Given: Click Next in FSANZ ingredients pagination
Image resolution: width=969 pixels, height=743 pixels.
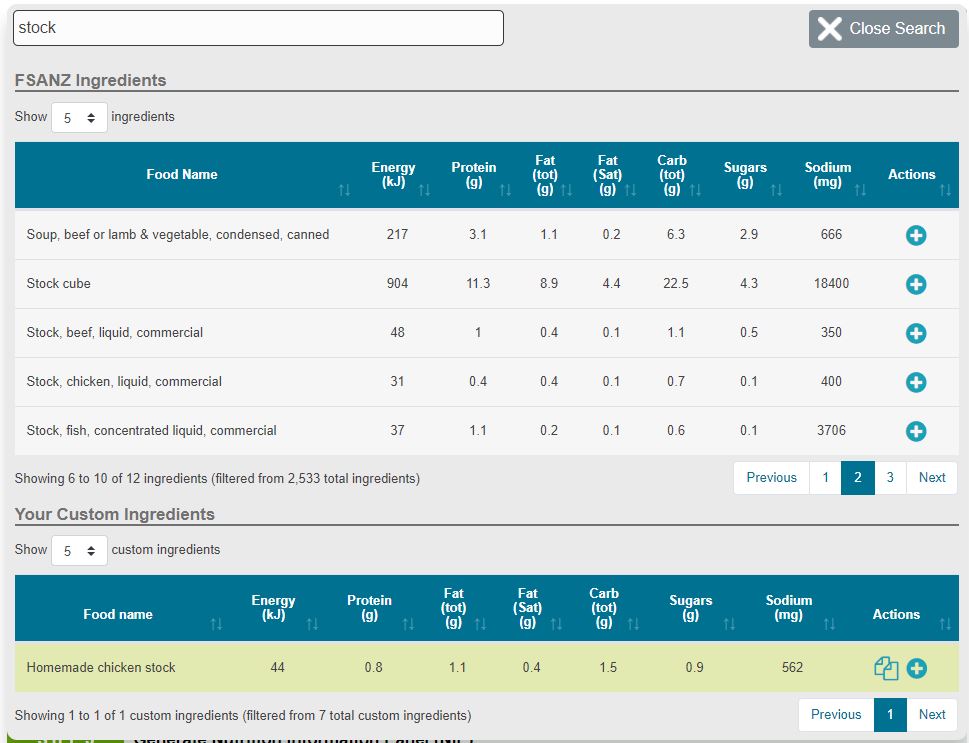Looking at the screenshot, I should pyautogui.click(x=932, y=478).
